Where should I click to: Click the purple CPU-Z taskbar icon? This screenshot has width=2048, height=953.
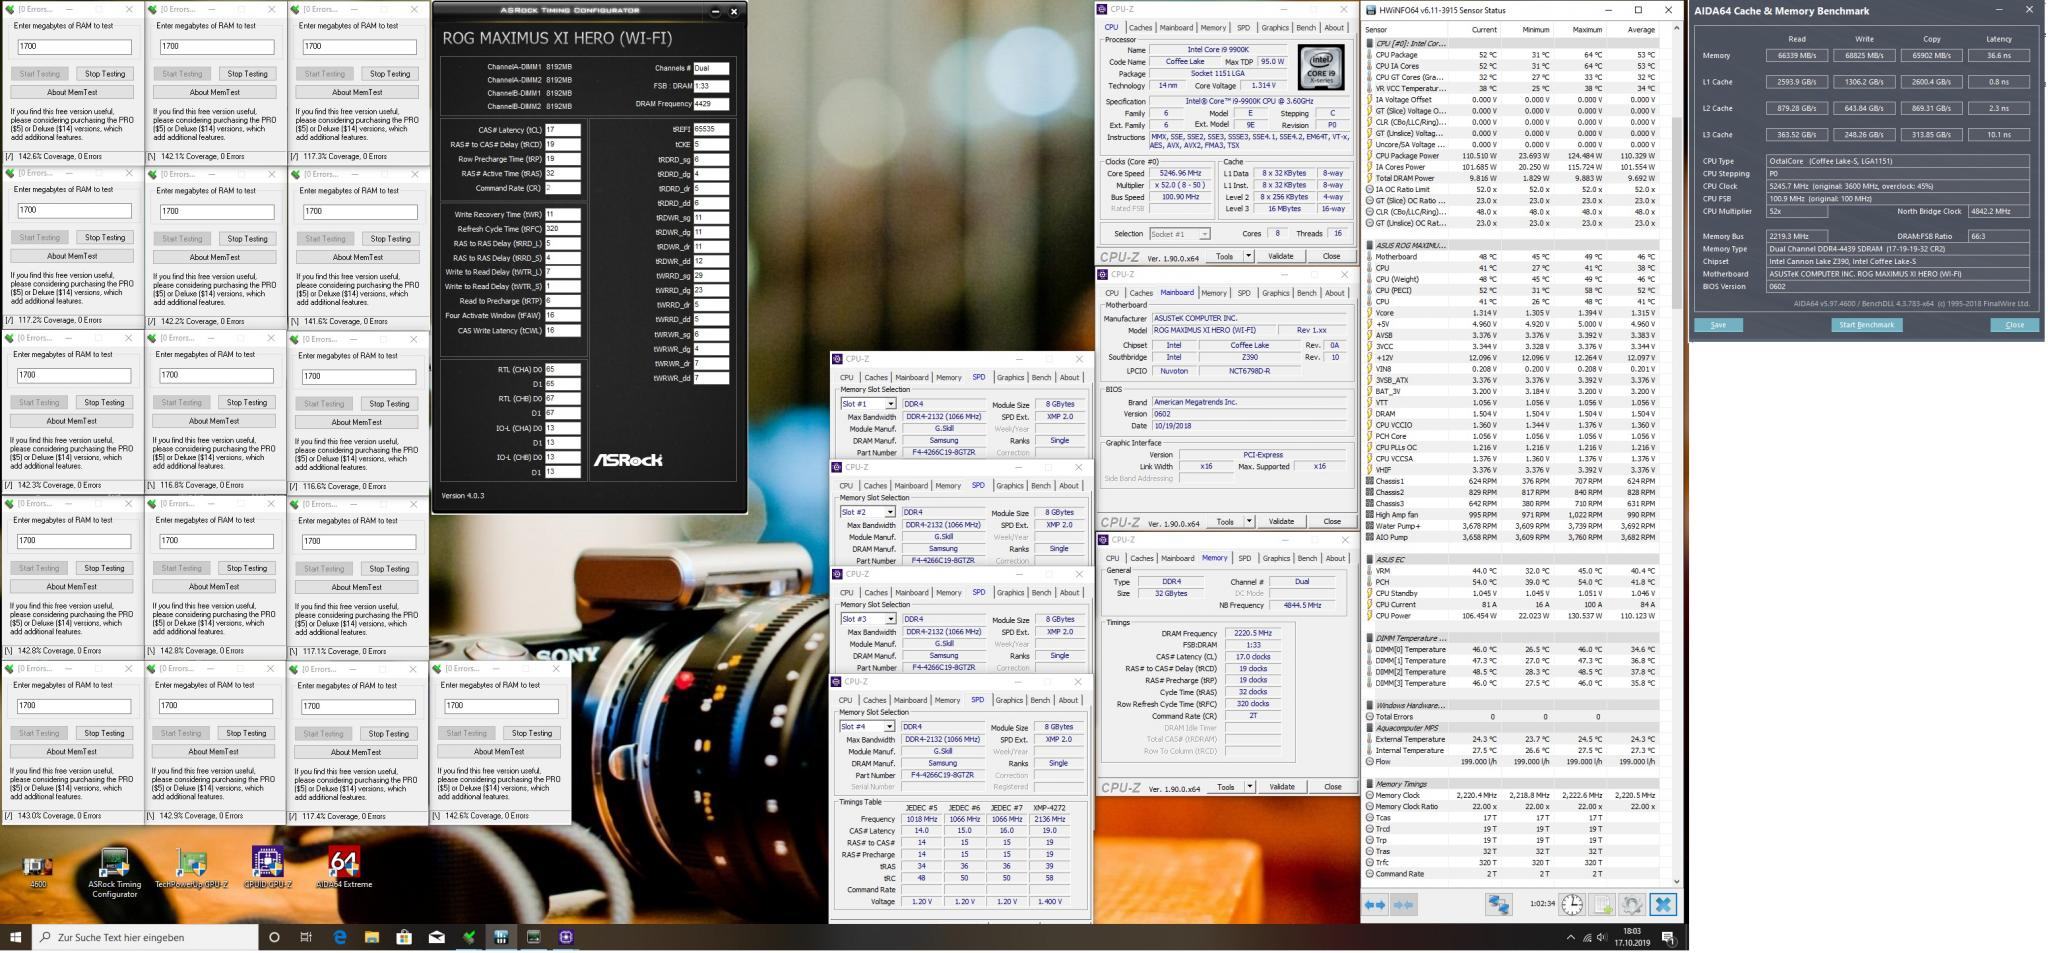[566, 937]
